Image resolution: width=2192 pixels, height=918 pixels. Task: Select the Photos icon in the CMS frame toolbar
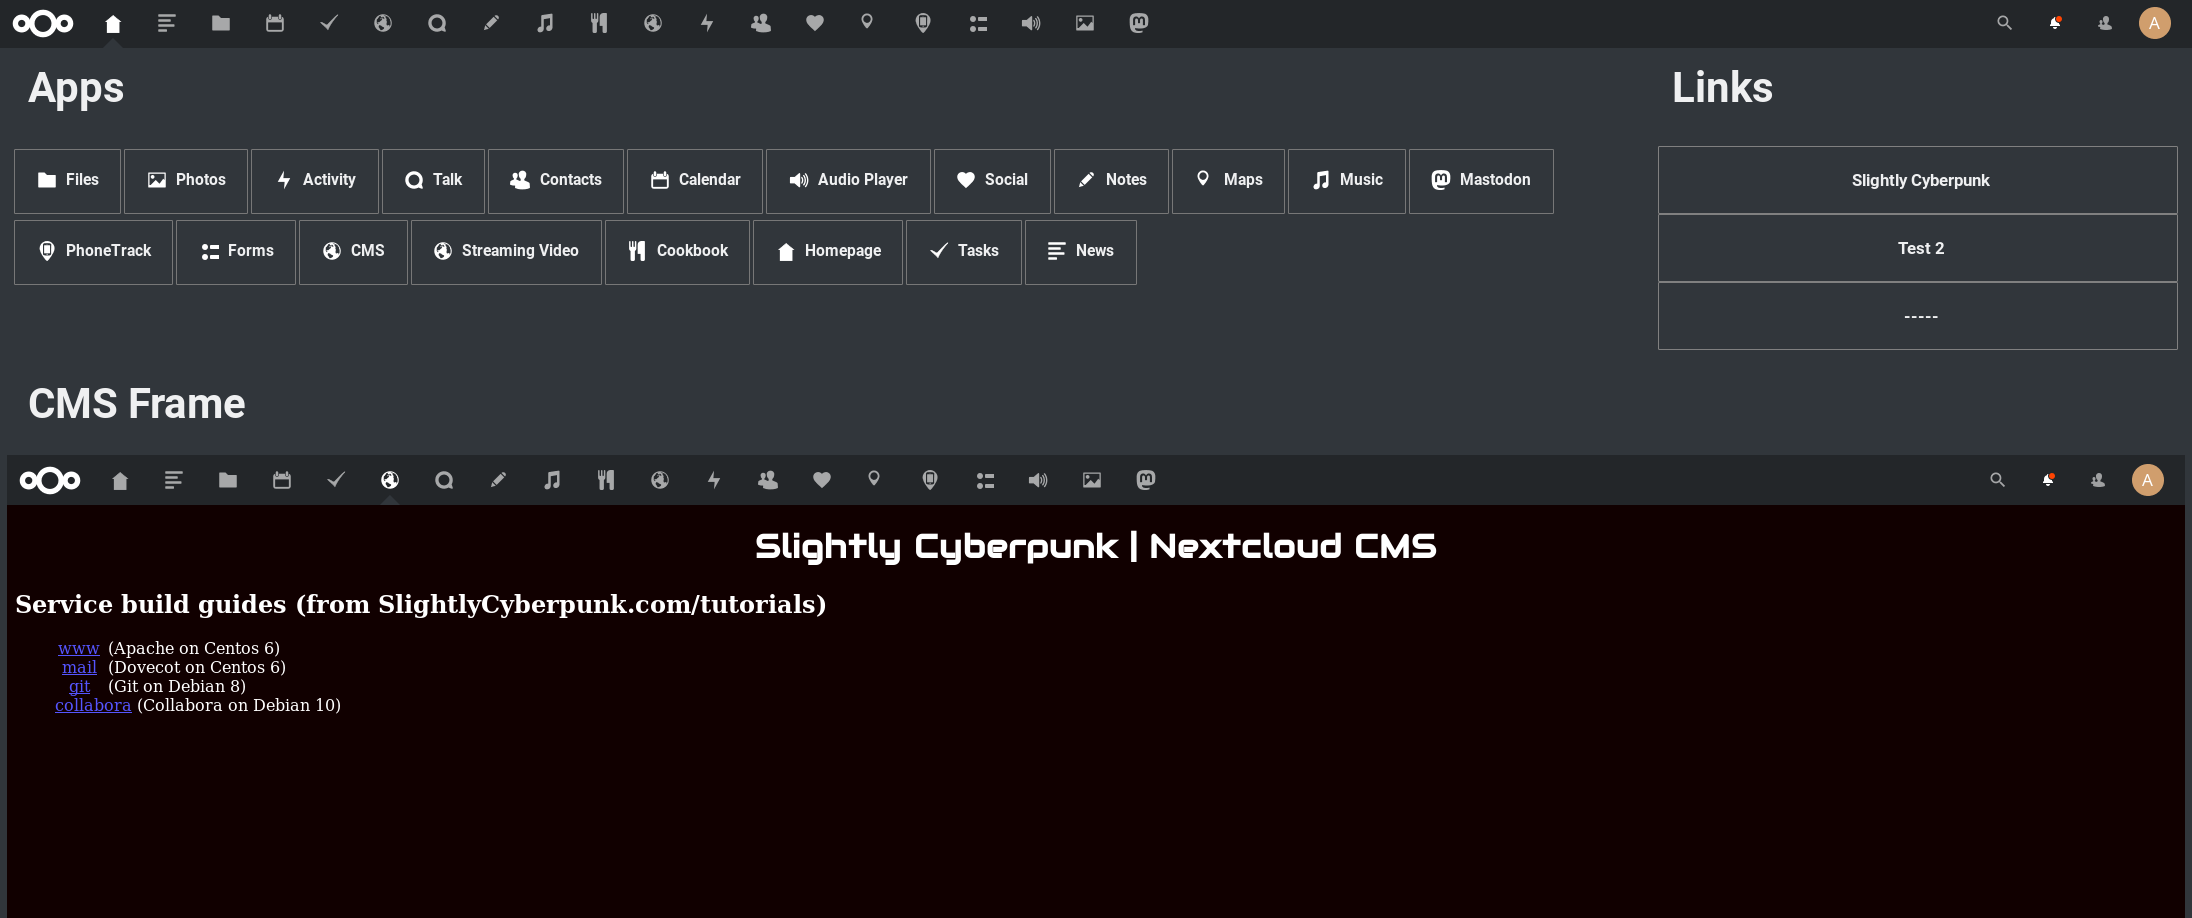tap(1092, 481)
